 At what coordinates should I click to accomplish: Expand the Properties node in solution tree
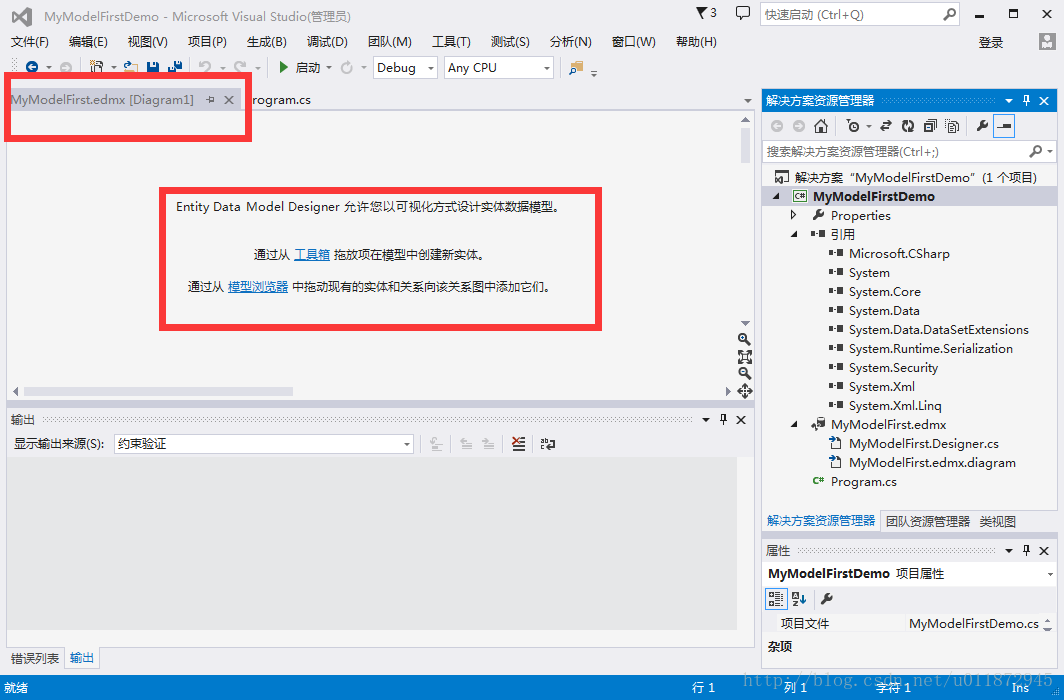(793, 215)
